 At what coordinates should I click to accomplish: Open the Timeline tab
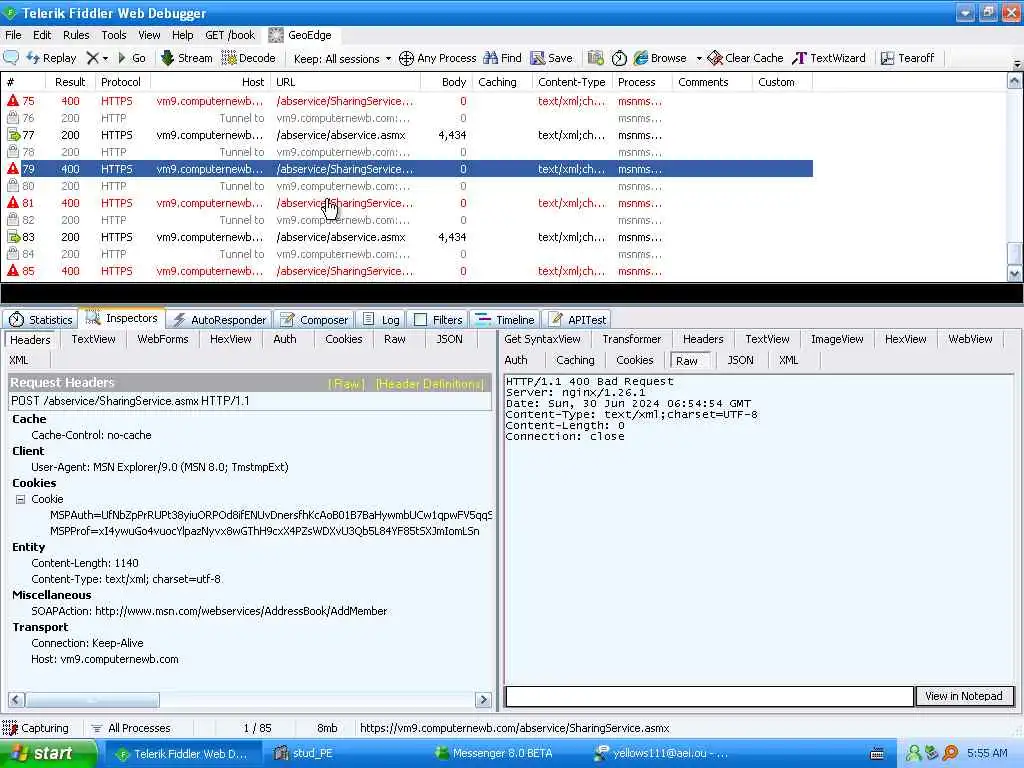505,319
